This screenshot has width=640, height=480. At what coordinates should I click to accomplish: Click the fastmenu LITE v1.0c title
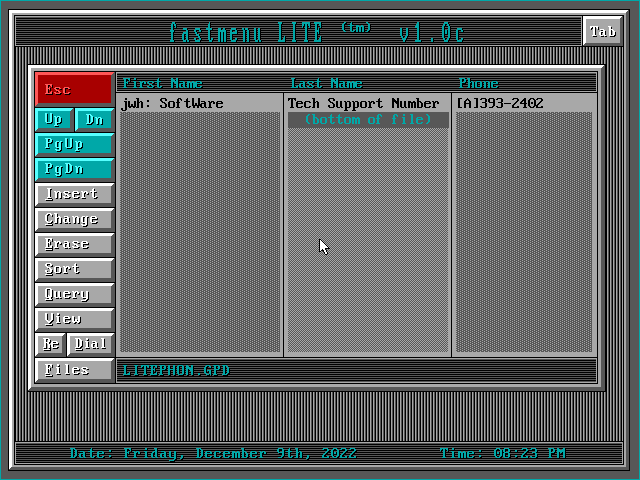(x=317, y=33)
